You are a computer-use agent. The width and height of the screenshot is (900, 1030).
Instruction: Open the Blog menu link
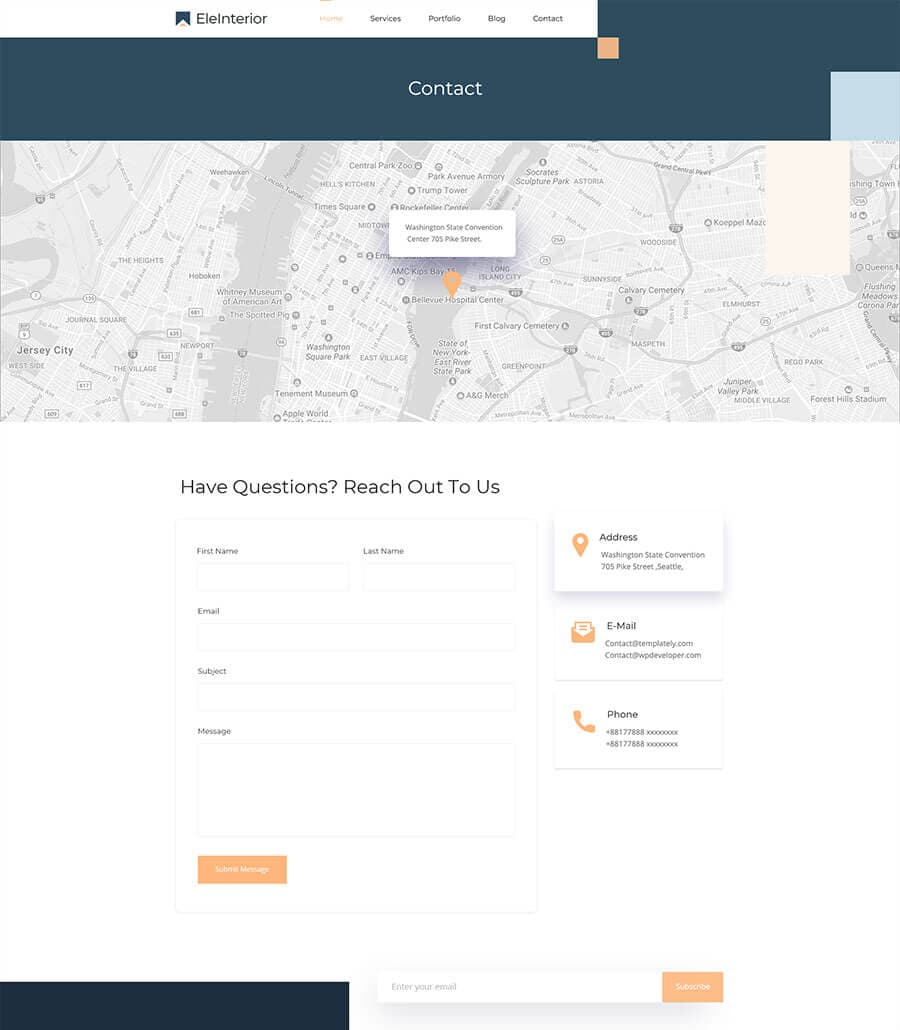click(497, 18)
